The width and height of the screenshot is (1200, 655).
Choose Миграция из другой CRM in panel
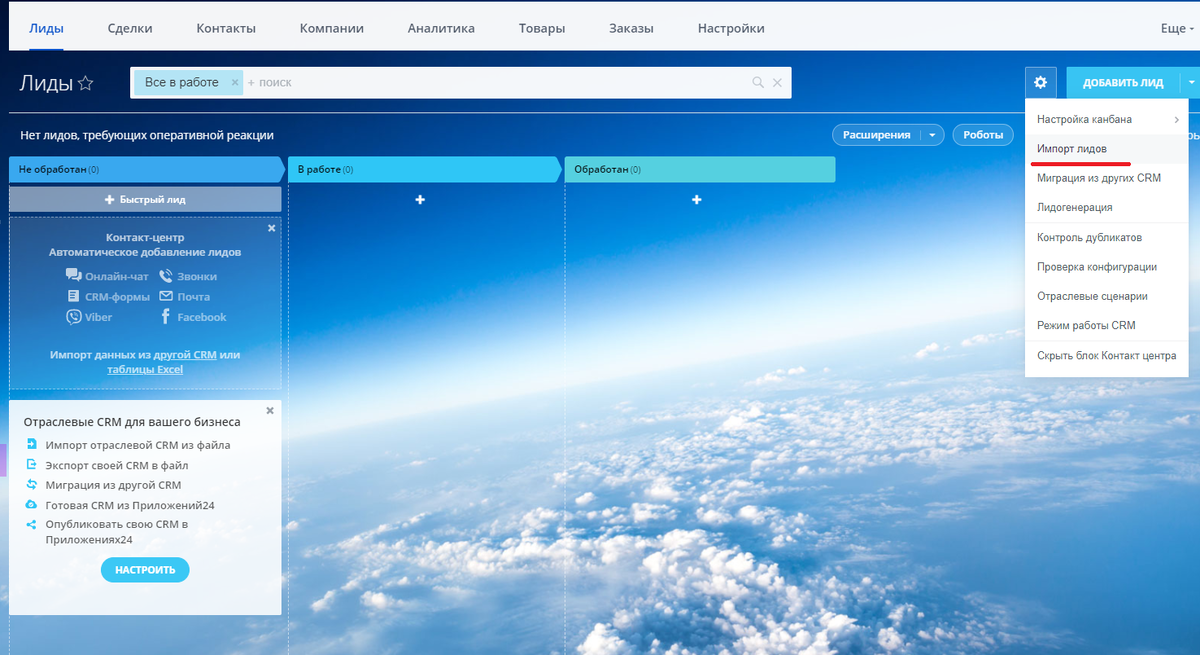click(113, 485)
